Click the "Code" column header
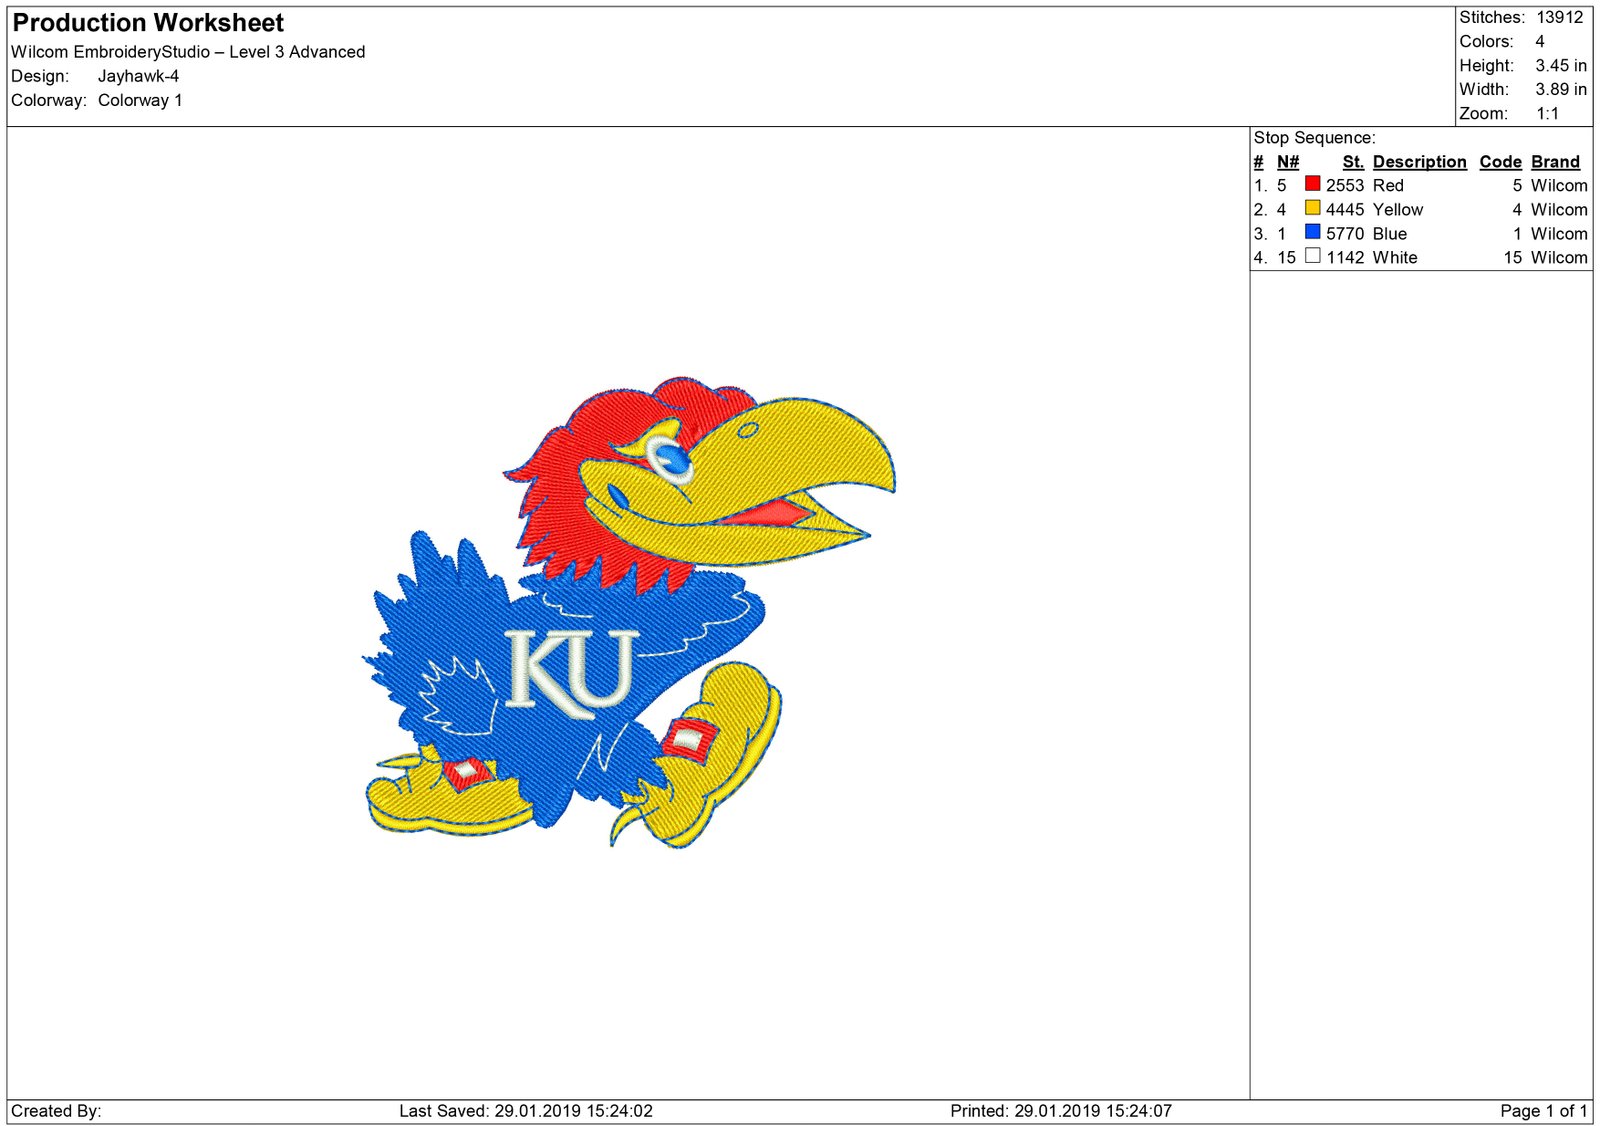The image size is (1600, 1126). click(1500, 162)
